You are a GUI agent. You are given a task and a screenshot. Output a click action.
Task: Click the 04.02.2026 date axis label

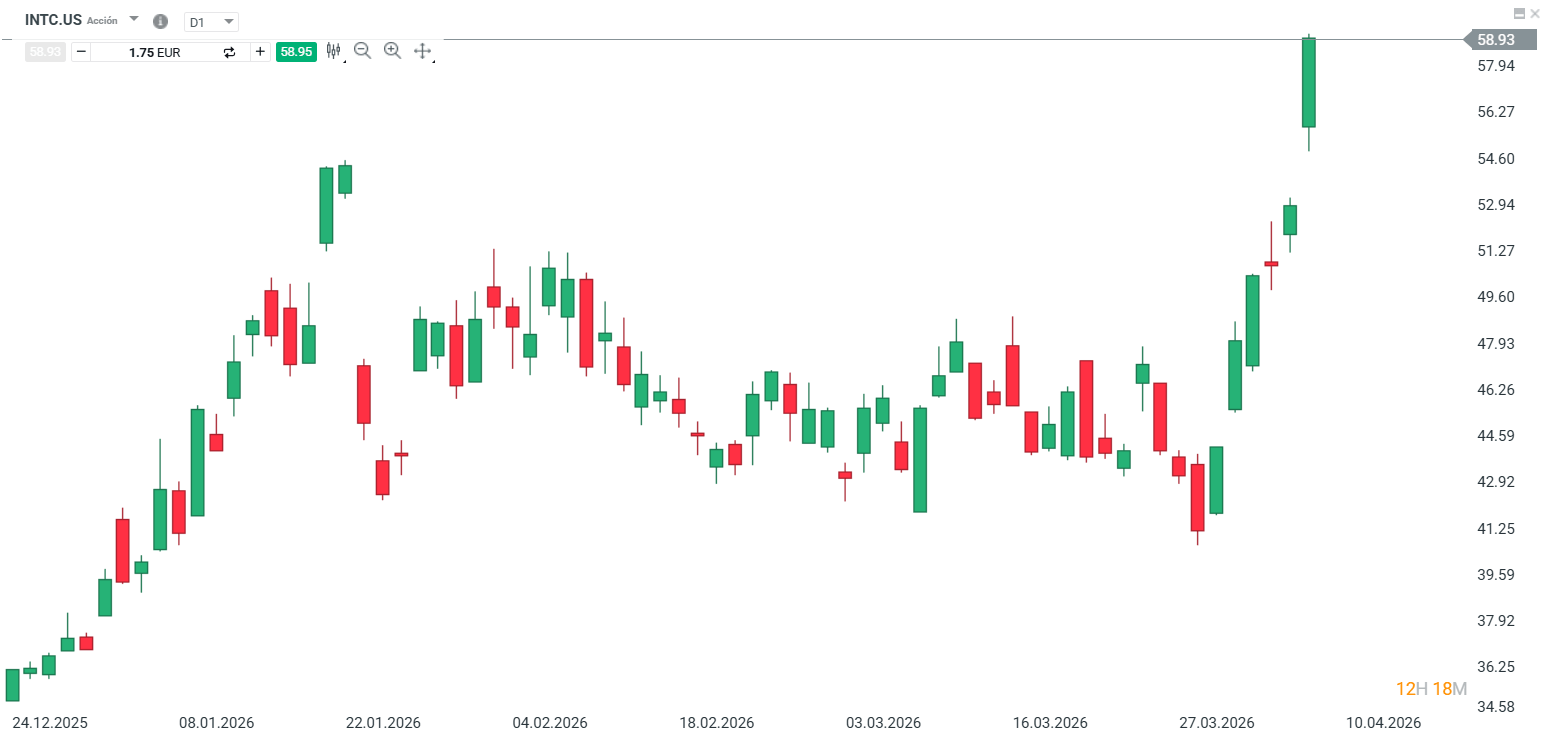[550, 722]
